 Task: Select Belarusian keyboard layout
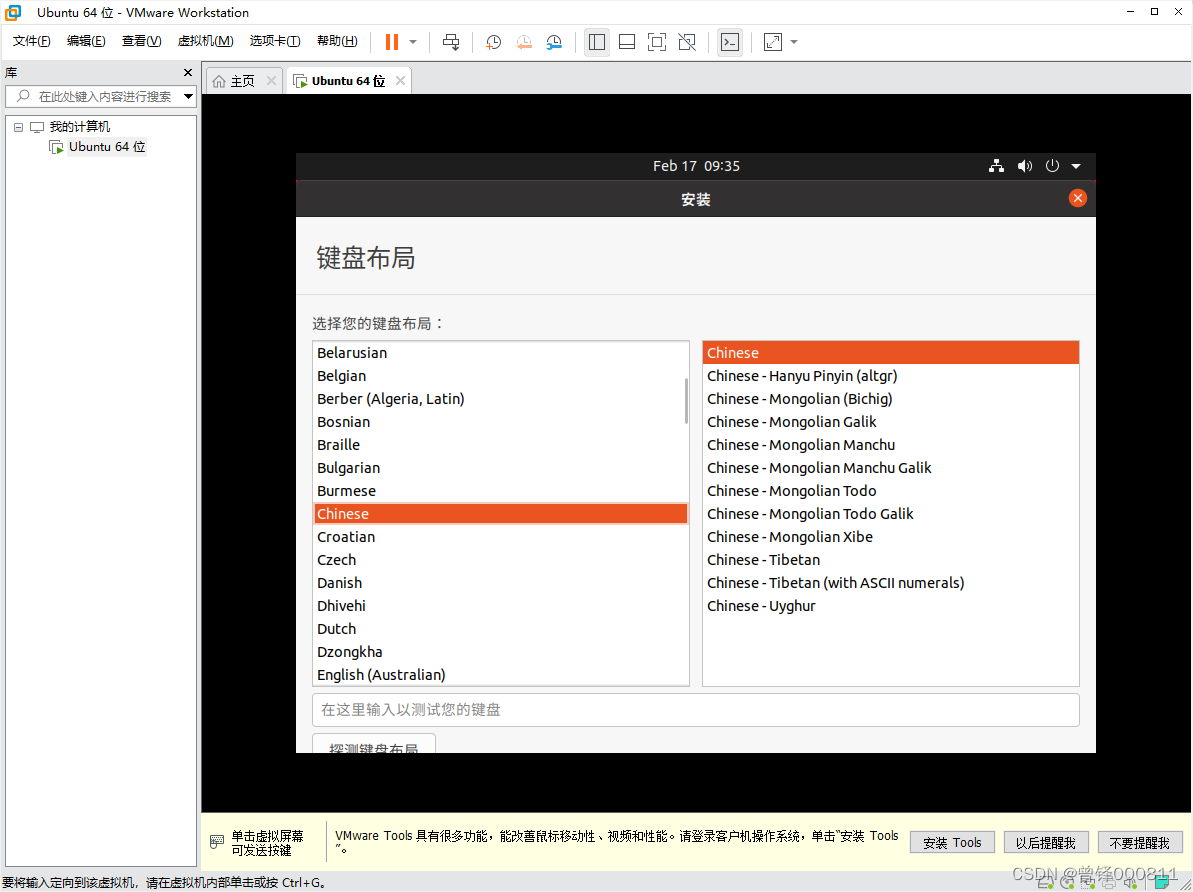coord(500,352)
